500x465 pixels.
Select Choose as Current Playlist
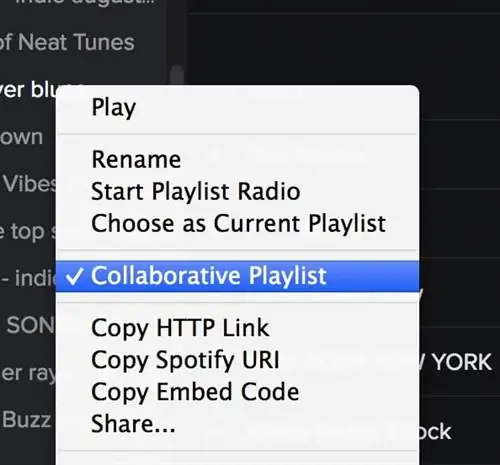(237, 223)
